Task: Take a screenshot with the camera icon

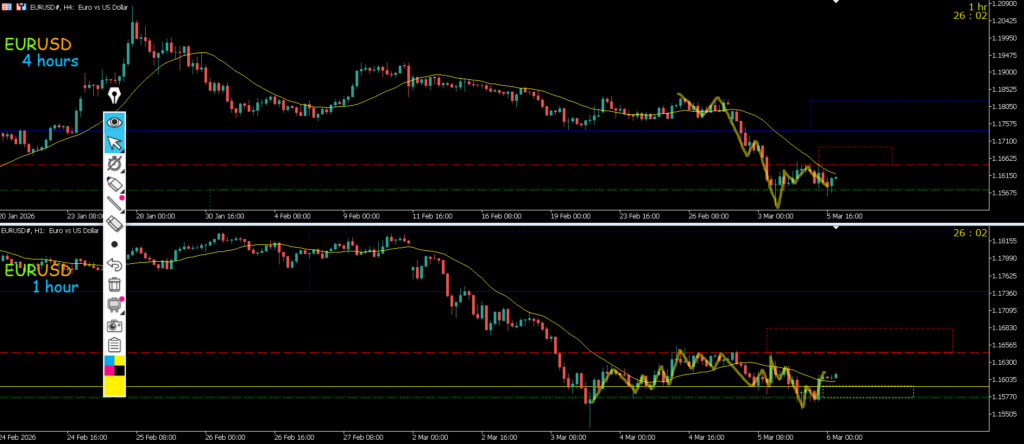Action: tap(115, 325)
